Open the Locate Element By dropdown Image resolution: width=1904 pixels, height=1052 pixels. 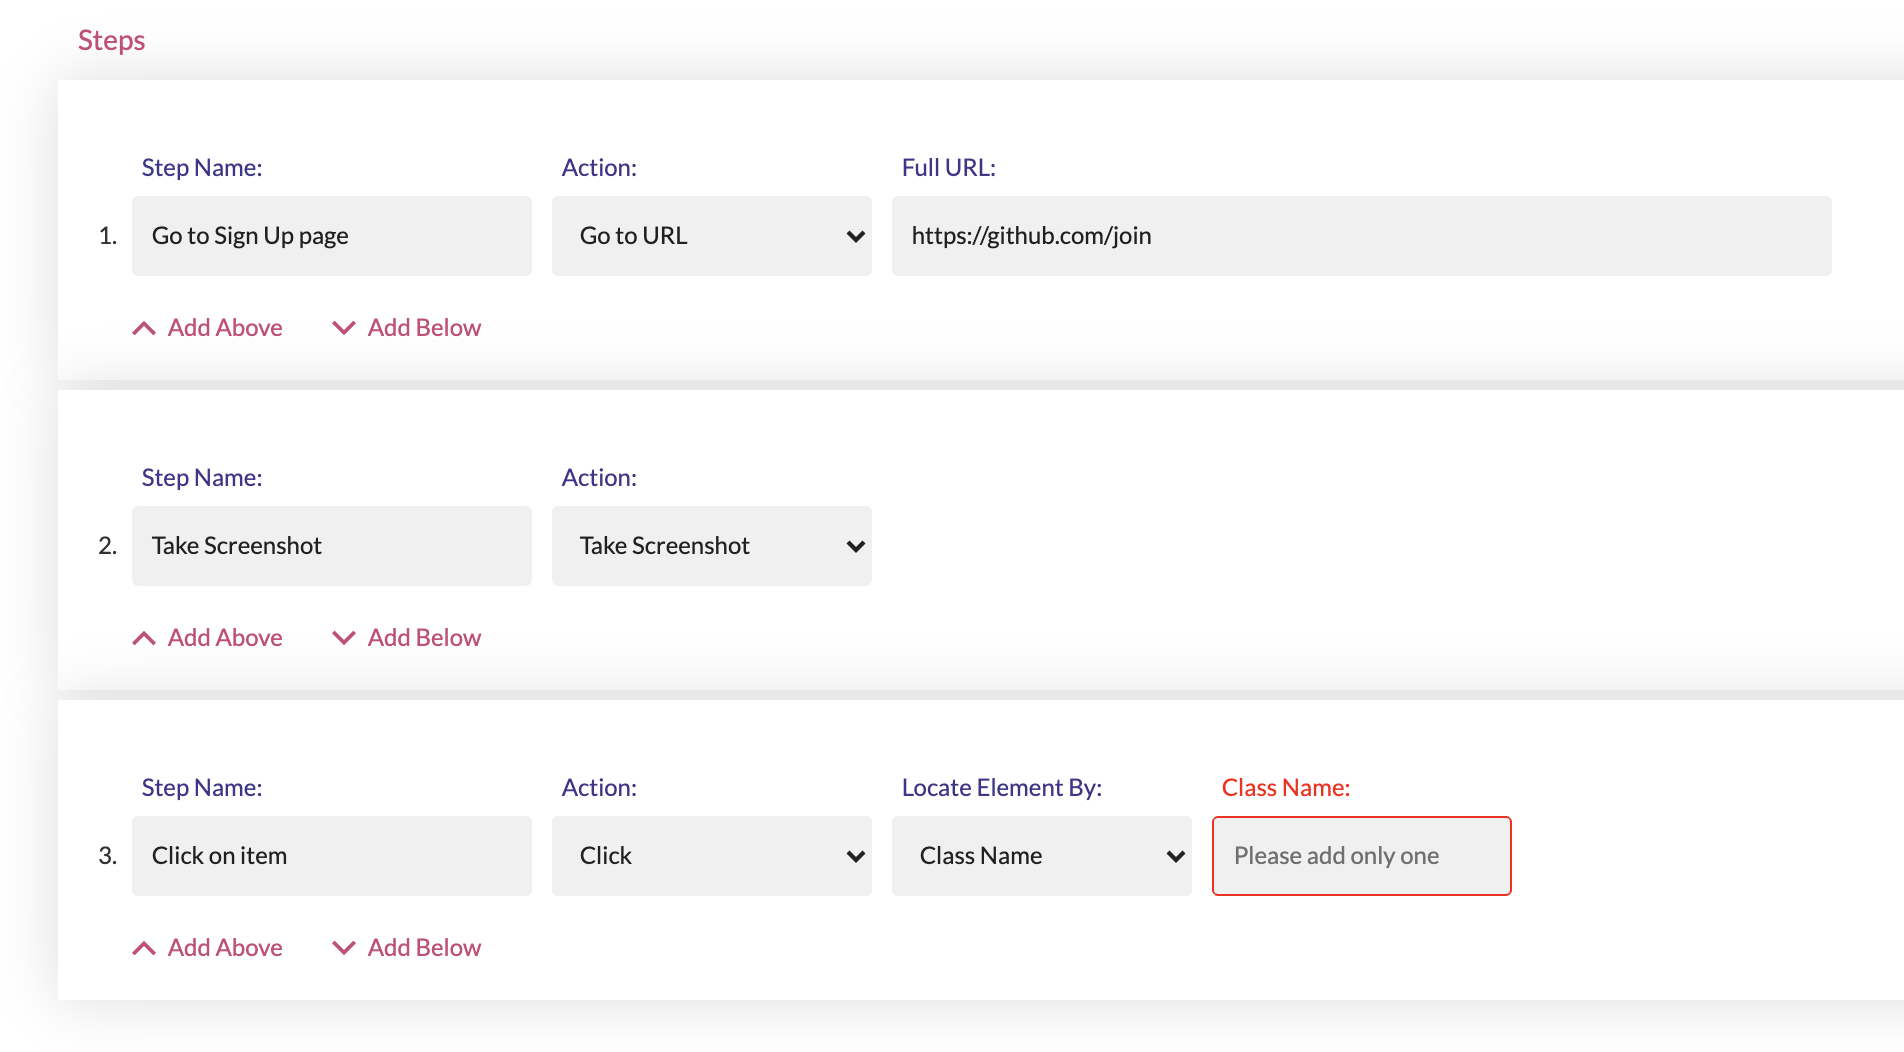pyautogui.click(x=1041, y=856)
